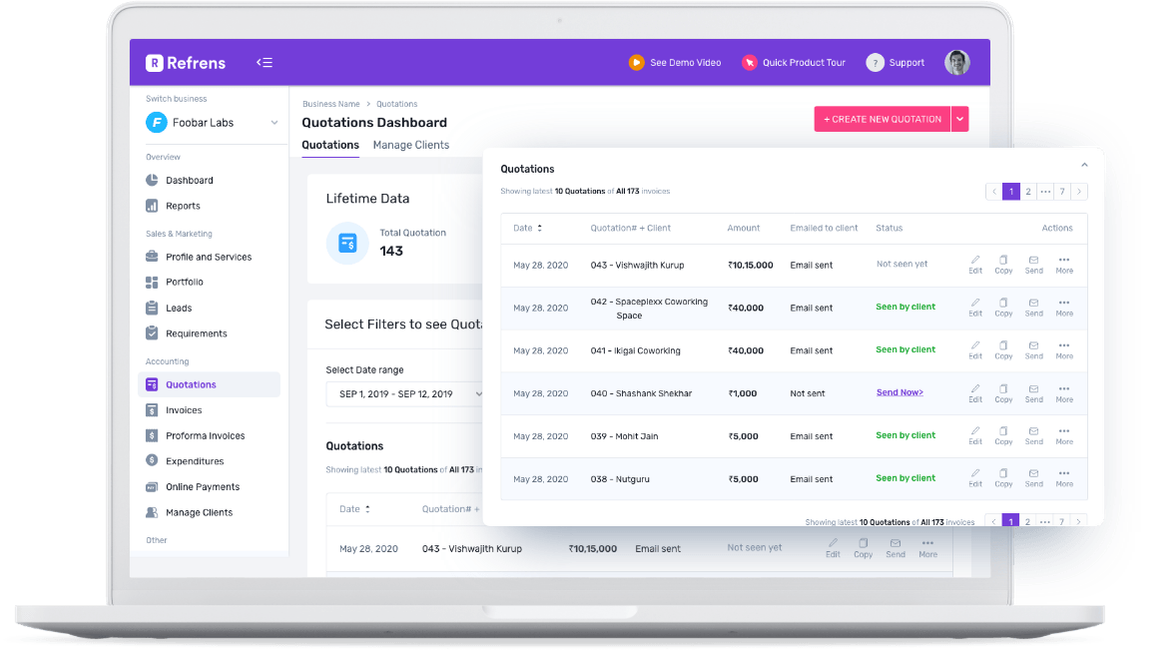Go to page 2 in top pagination

(1028, 191)
